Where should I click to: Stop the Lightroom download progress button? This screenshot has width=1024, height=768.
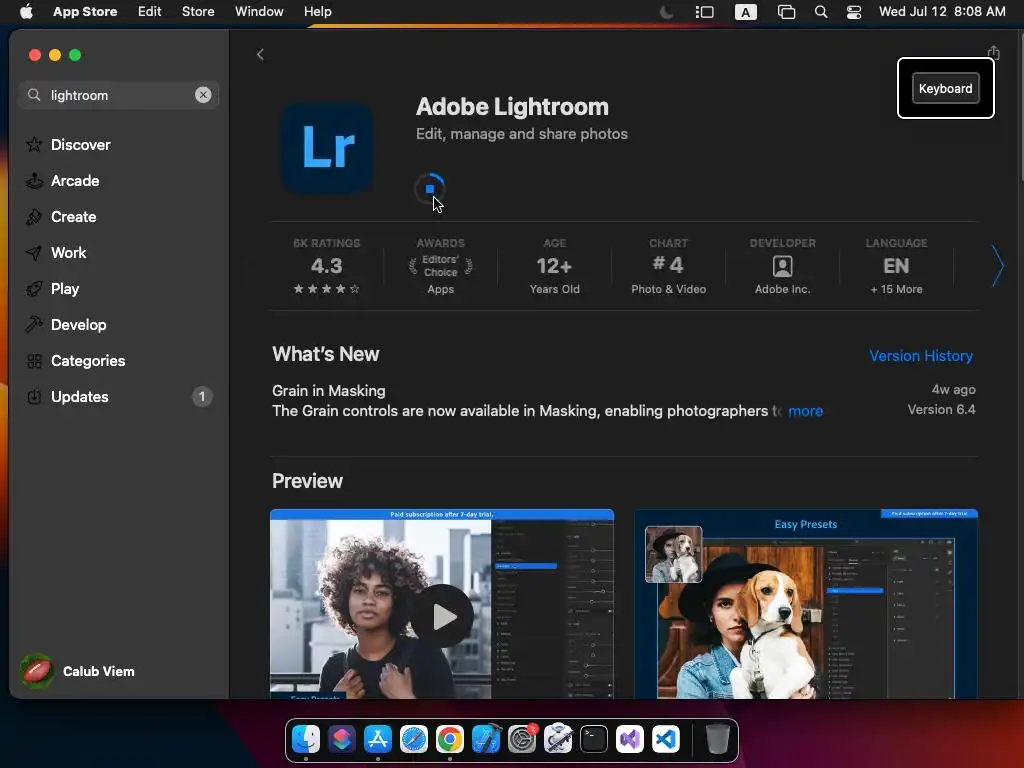point(430,189)
